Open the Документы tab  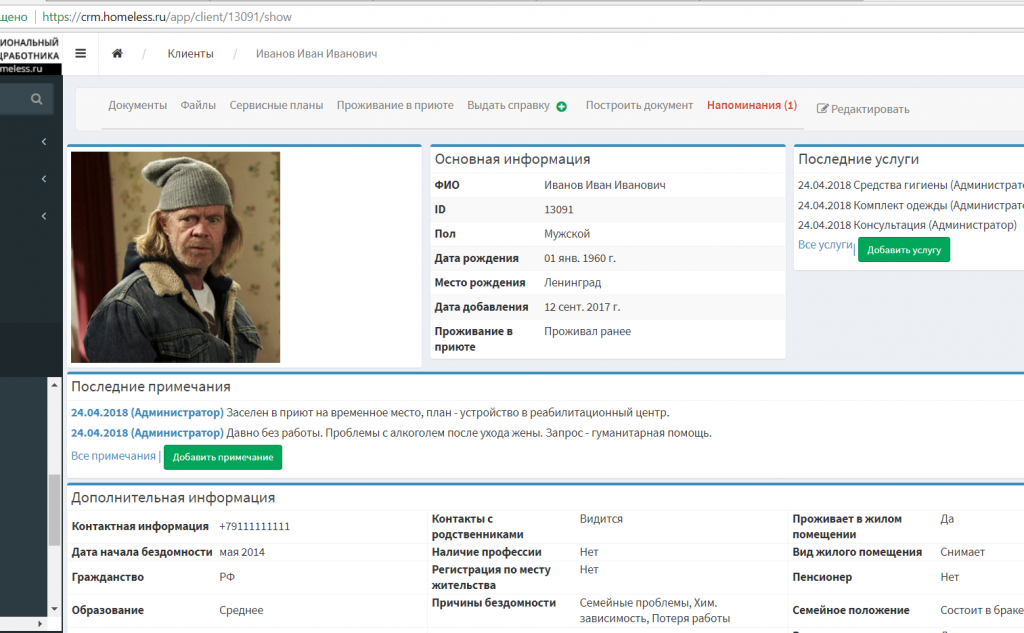click(138, 103)
